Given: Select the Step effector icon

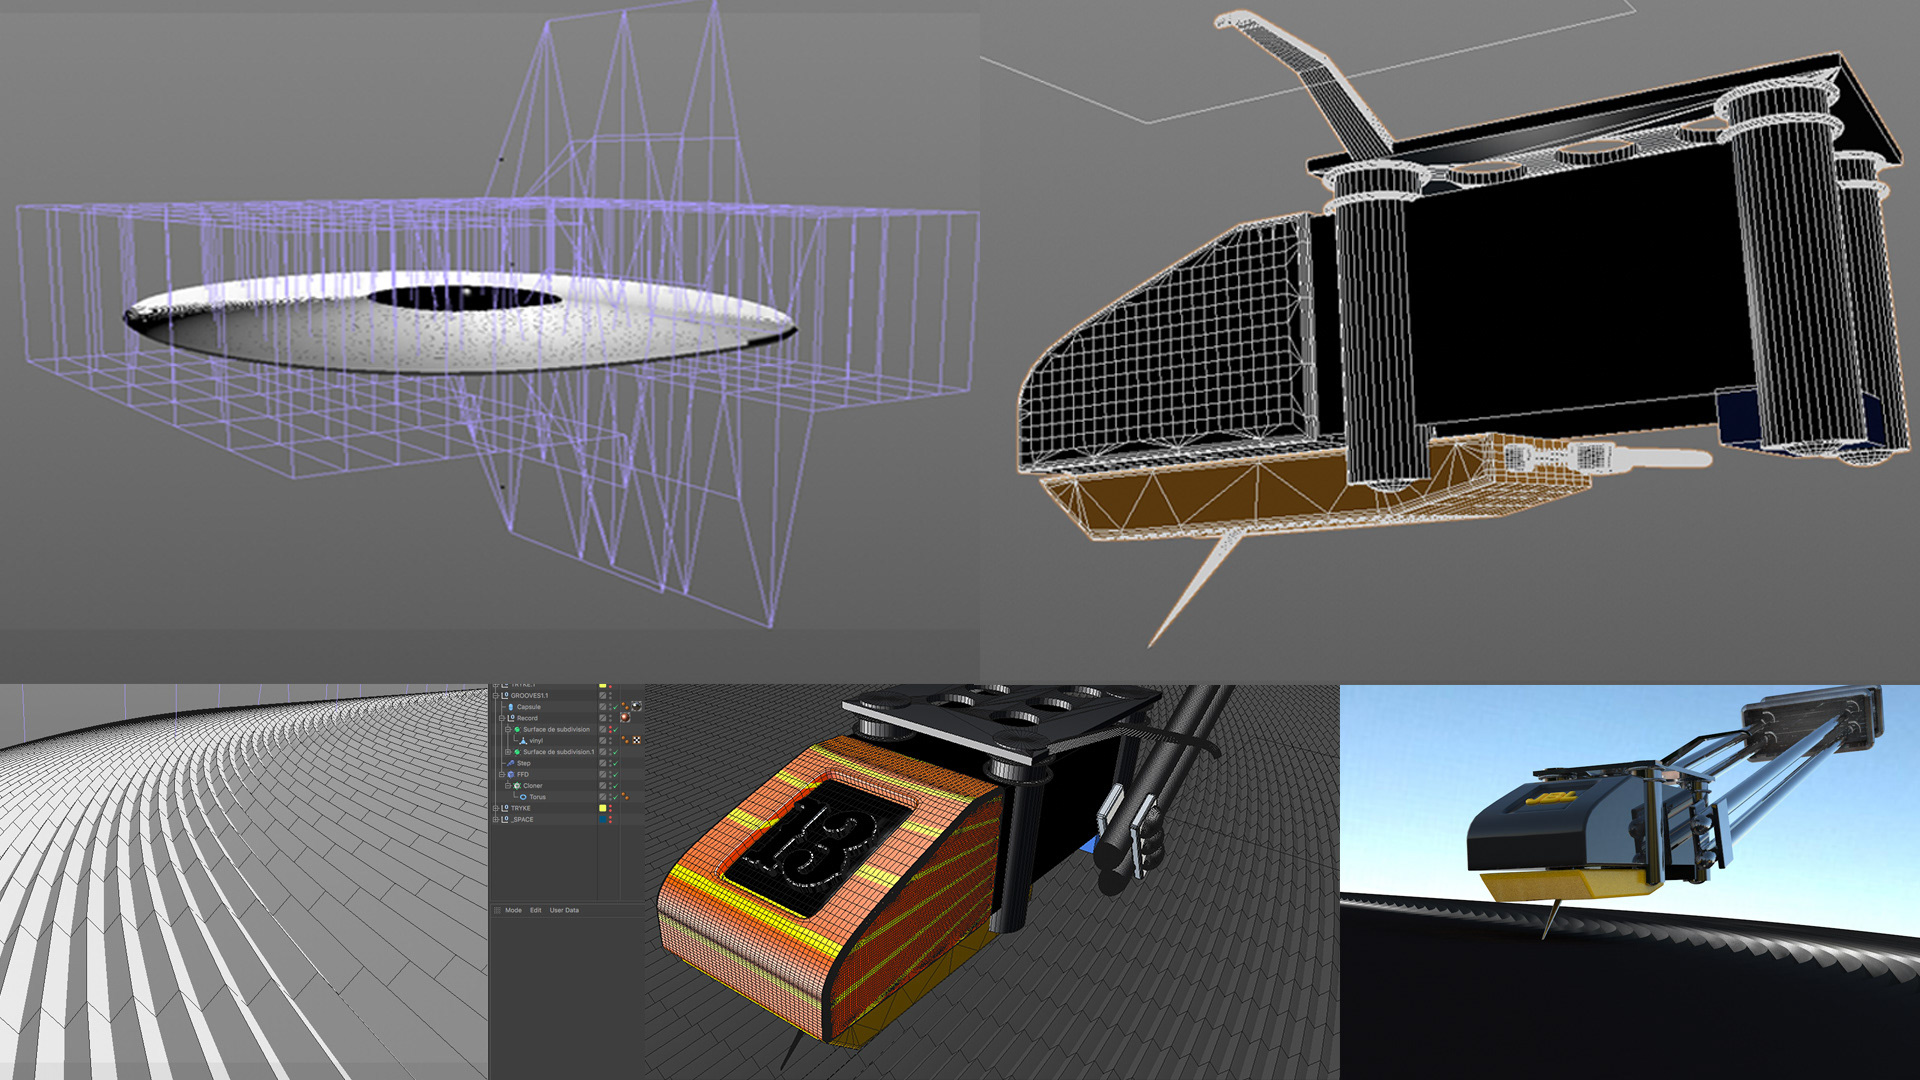Looking at the screenshot, I should pyautogui.click(x=511, y=763).
